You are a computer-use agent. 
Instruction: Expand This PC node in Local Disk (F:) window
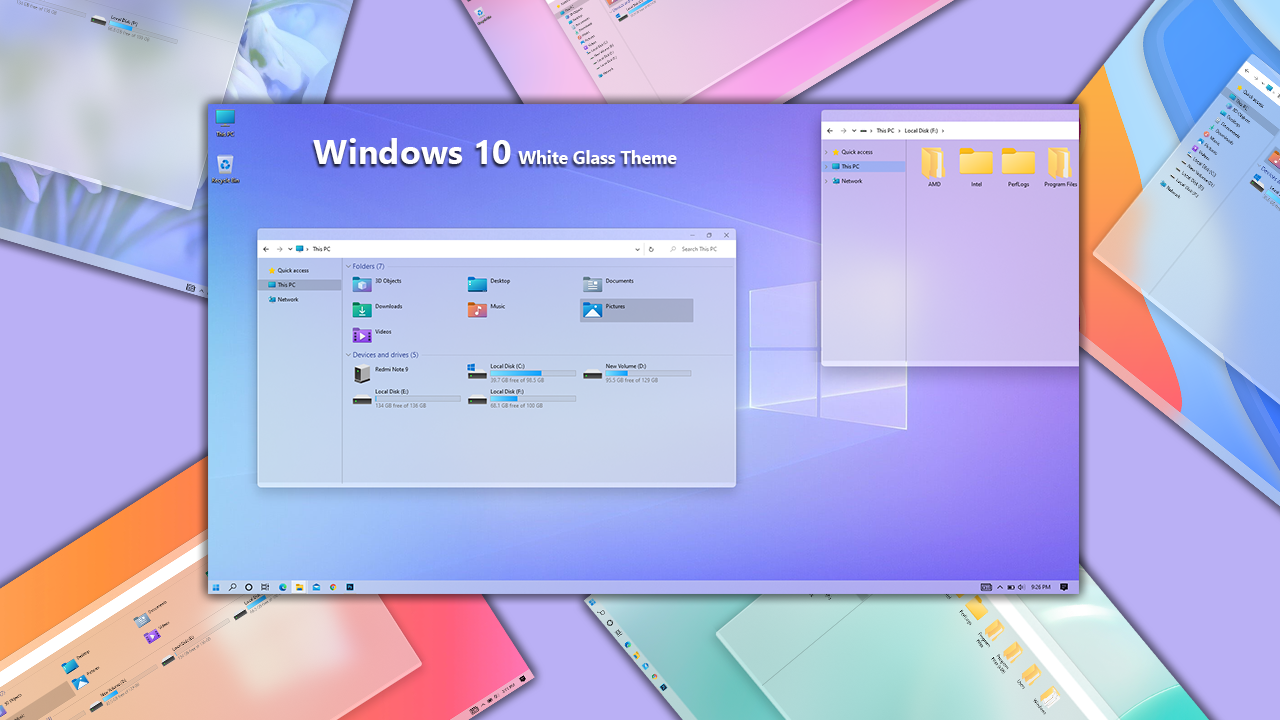pyautogui.click(x=826, y=166)
